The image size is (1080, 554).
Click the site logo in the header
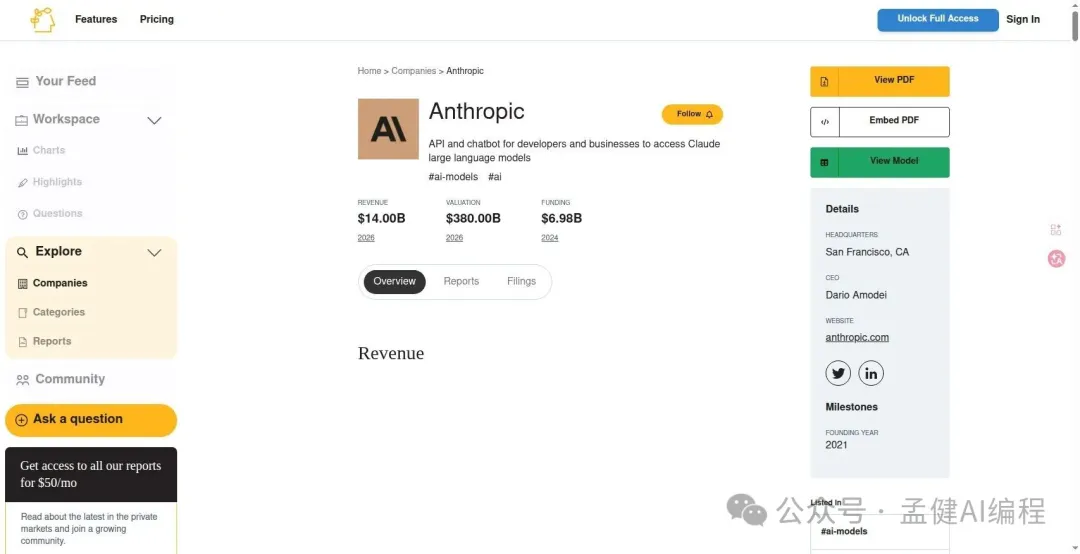tap(42, 20)
